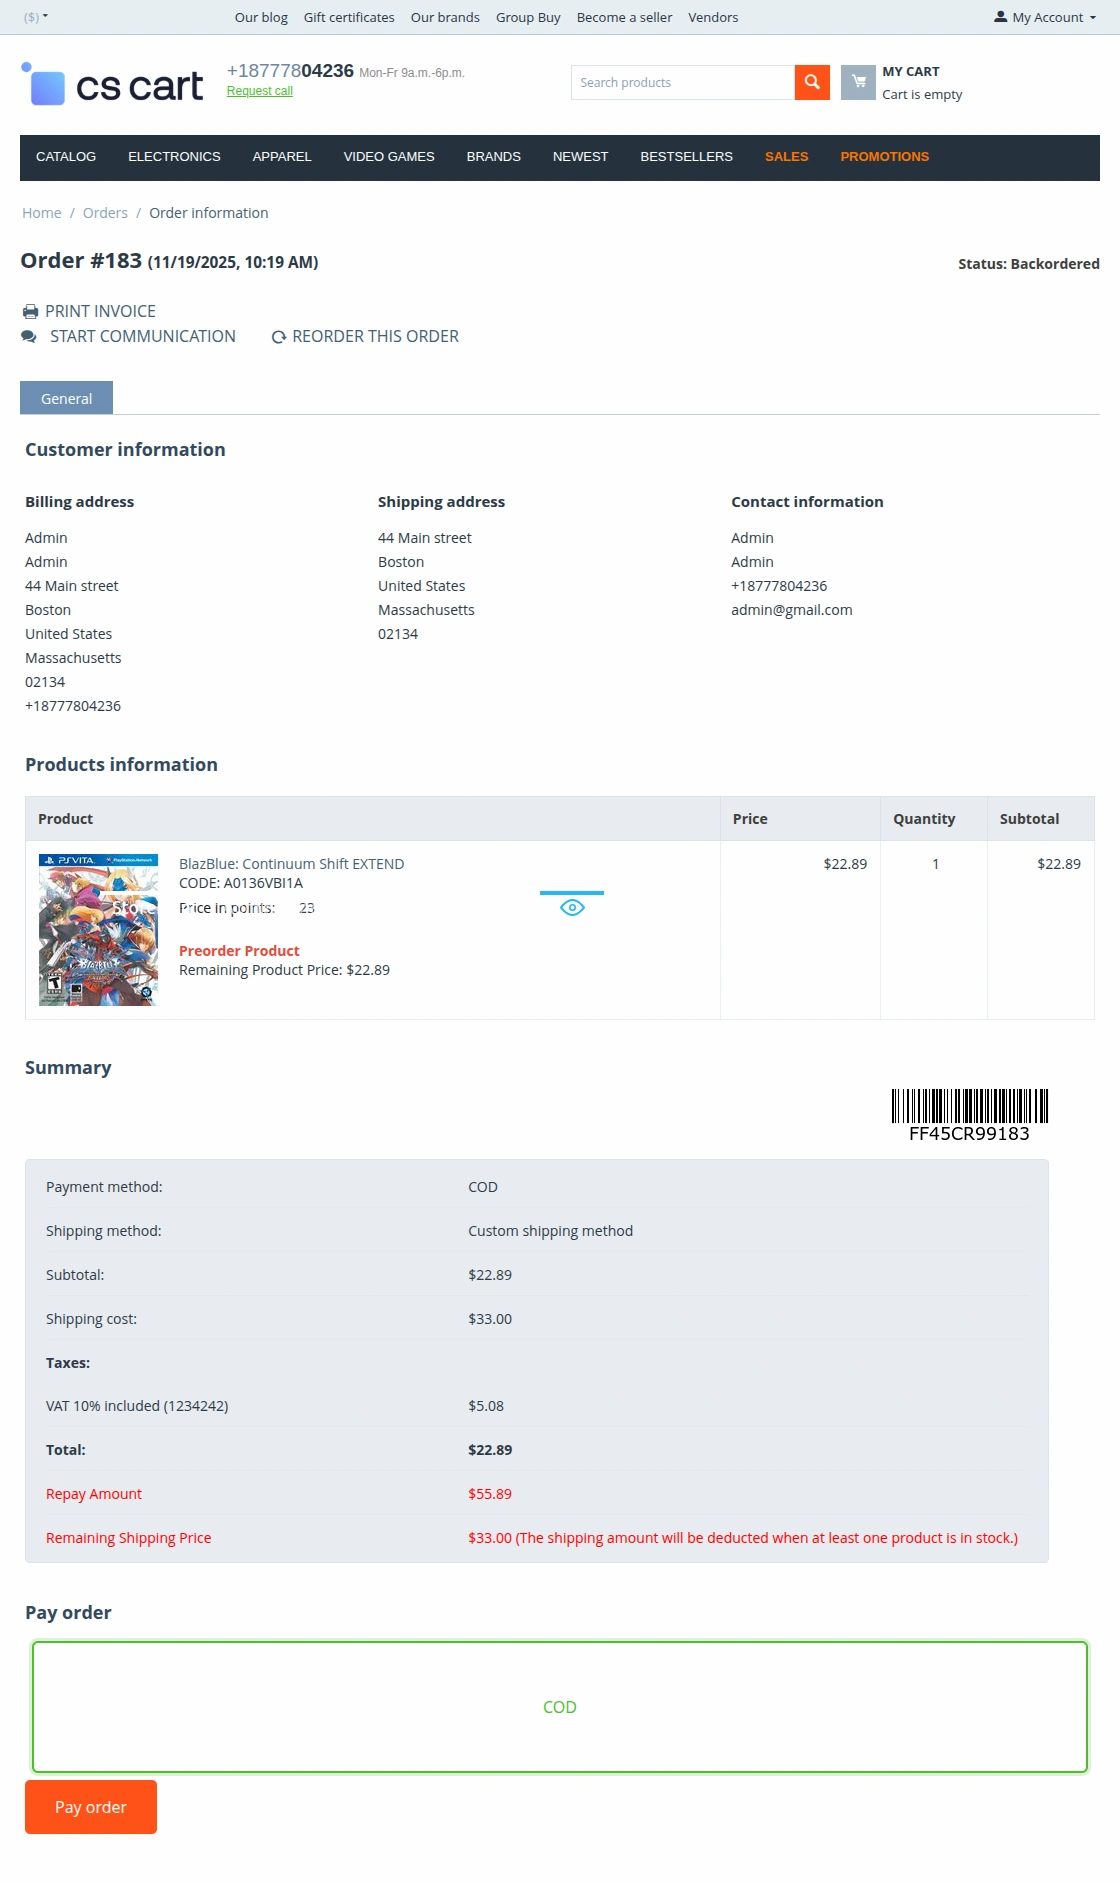Click the Search products input field

682,83
